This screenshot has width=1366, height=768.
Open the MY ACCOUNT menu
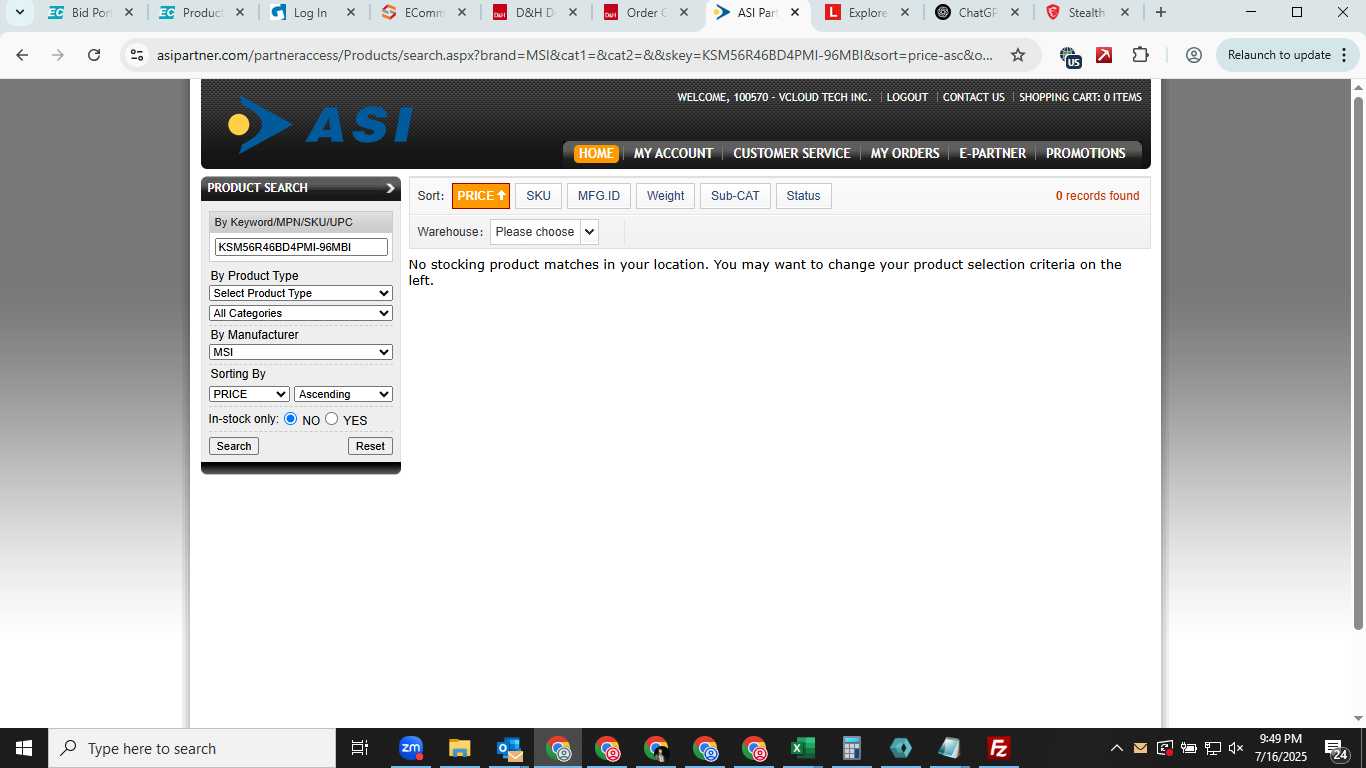tap(673, 153)
